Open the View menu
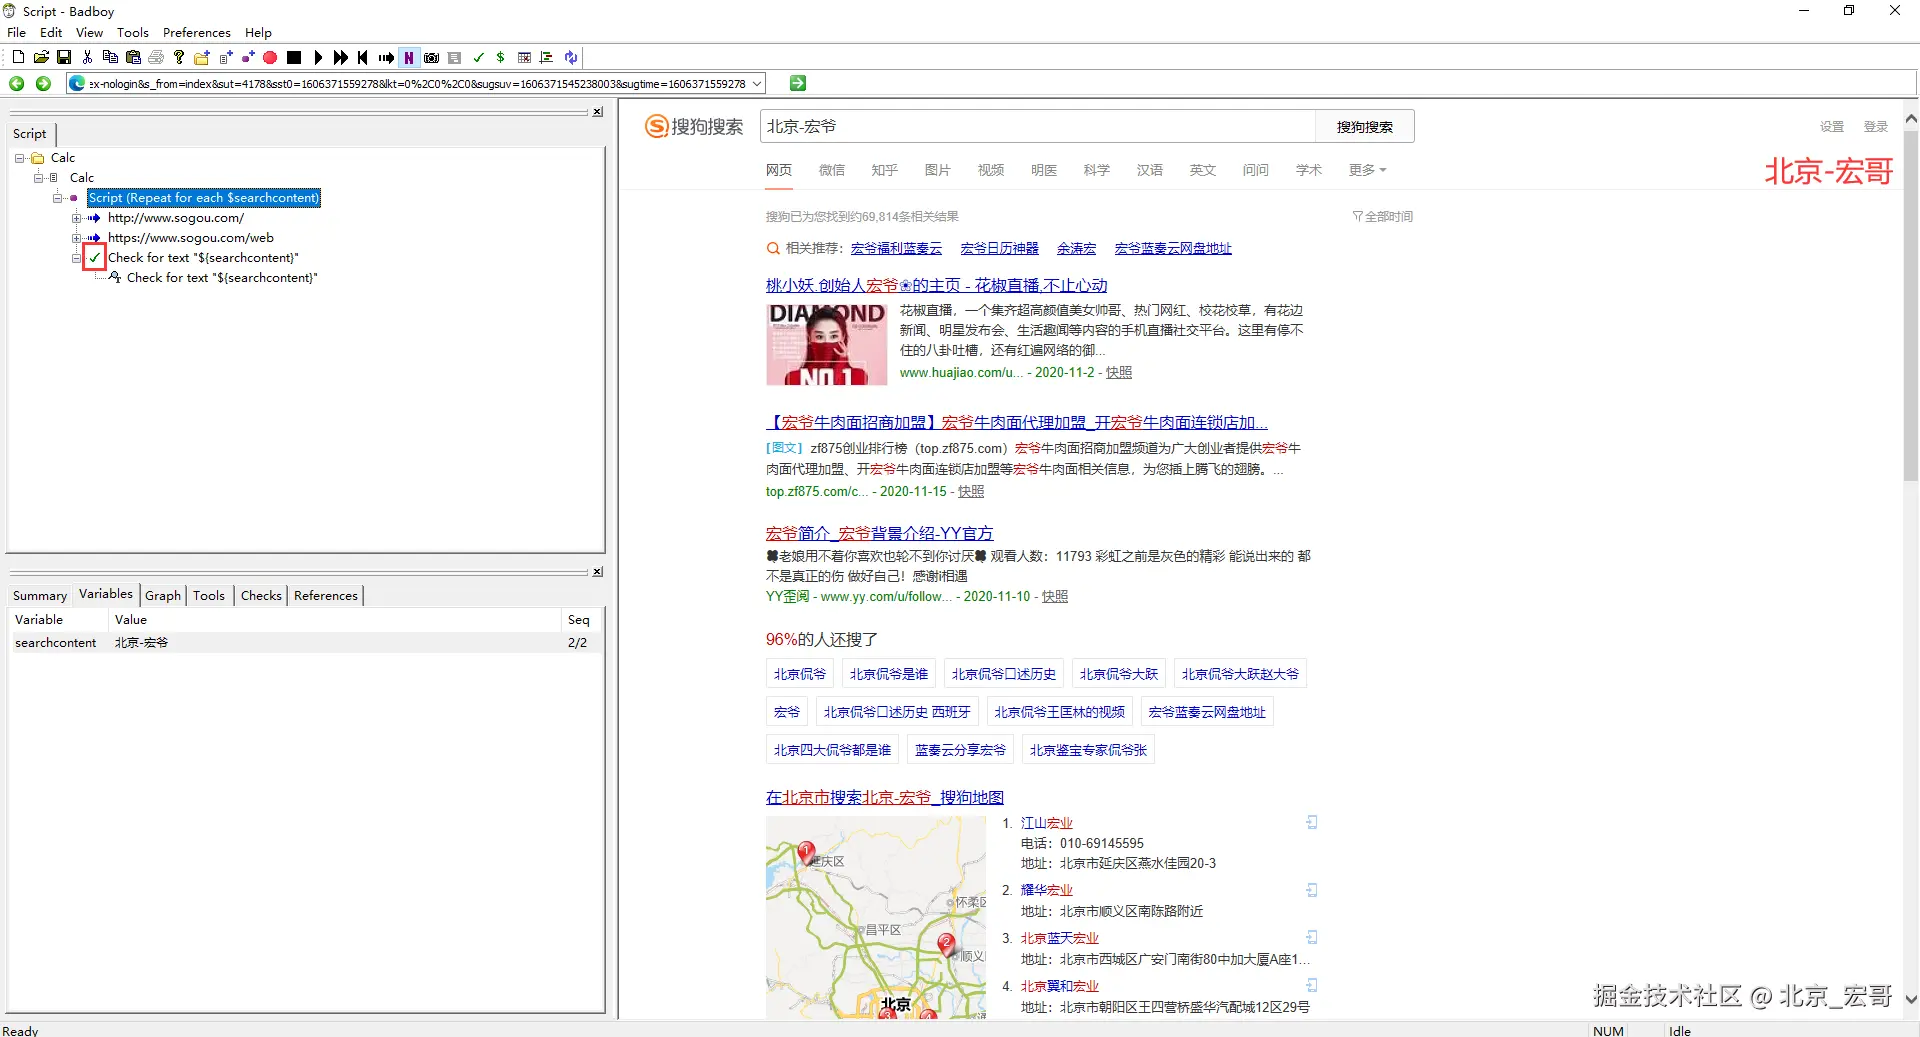This screenshot has width=1920, height=1037. [90, 33]
